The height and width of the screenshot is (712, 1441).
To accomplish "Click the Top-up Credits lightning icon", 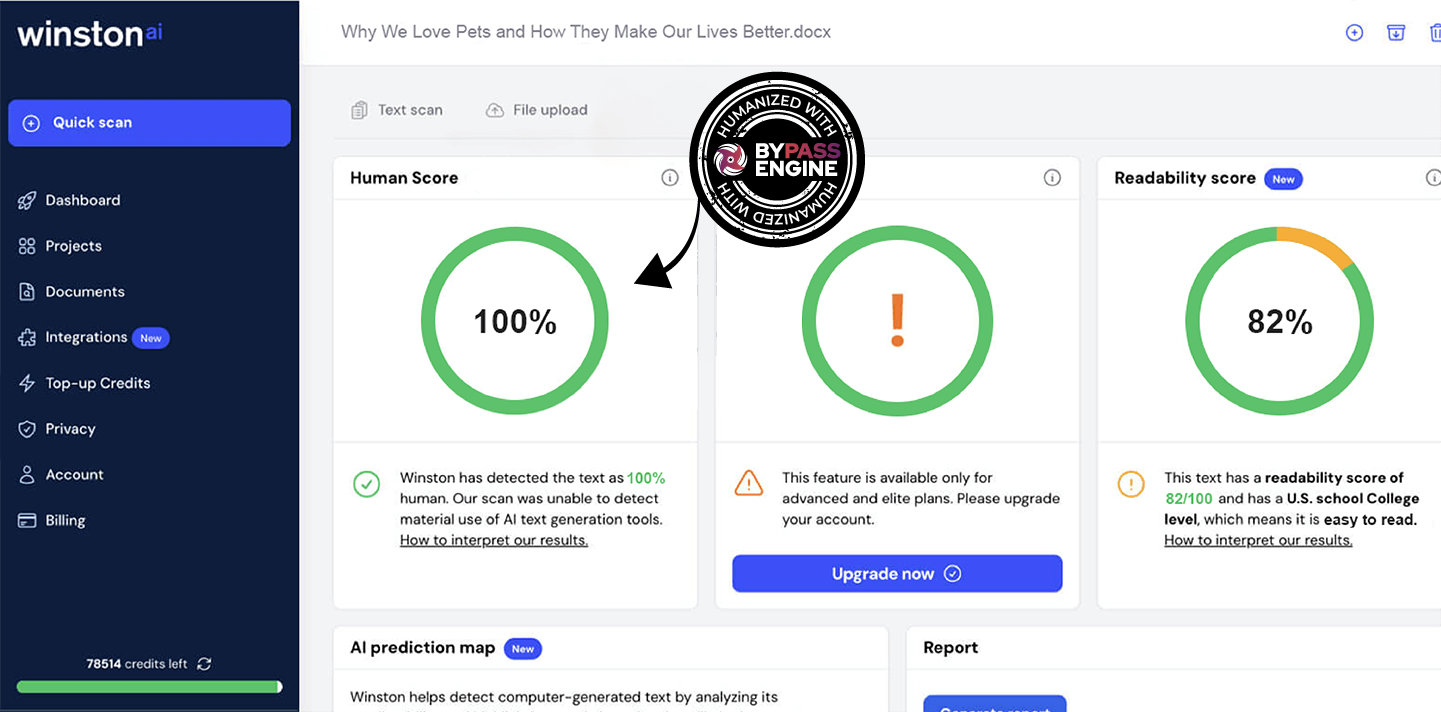I will pos(27,383).
